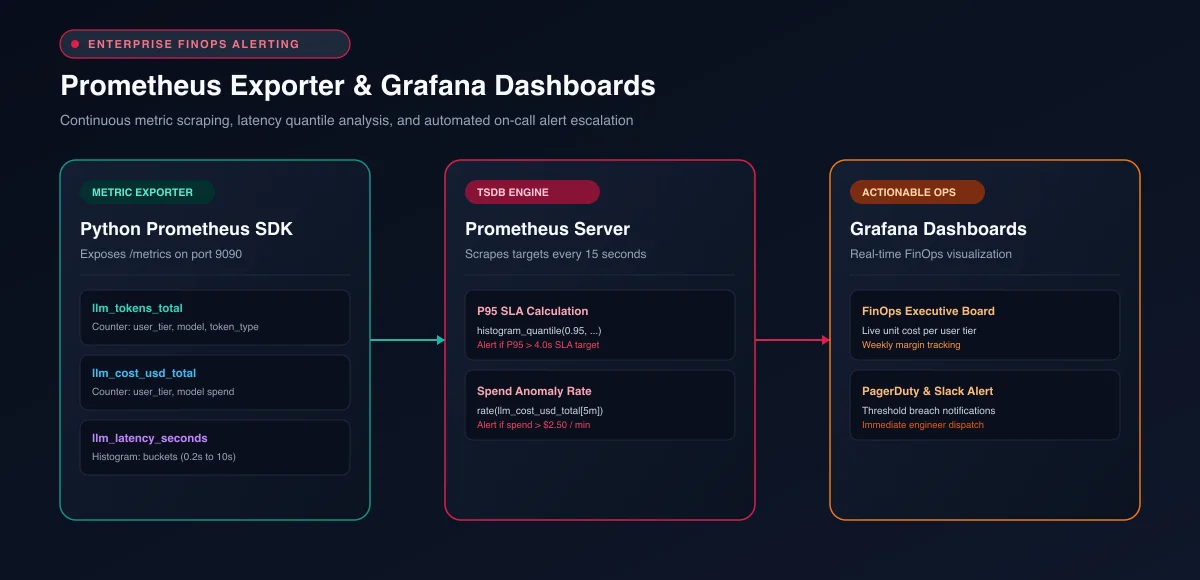Viewport: 1200px width, 580px height.
Task: Click the TSDB Engine tag
Action: 532,192
